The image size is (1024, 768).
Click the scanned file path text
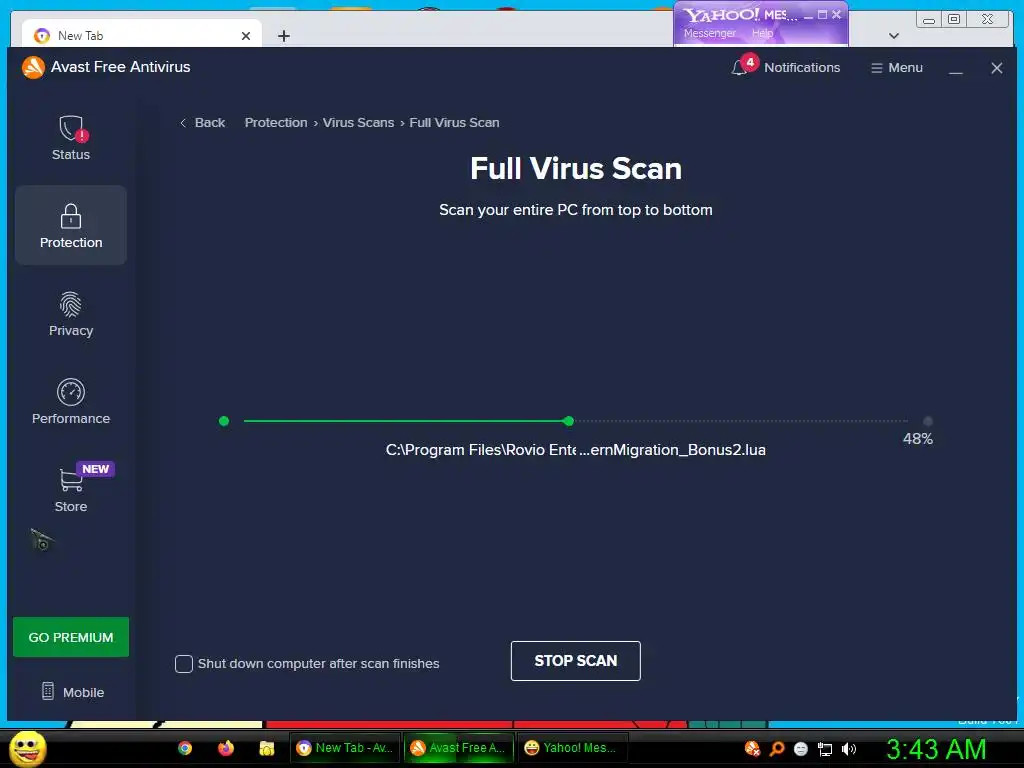[x=575, y=450]
